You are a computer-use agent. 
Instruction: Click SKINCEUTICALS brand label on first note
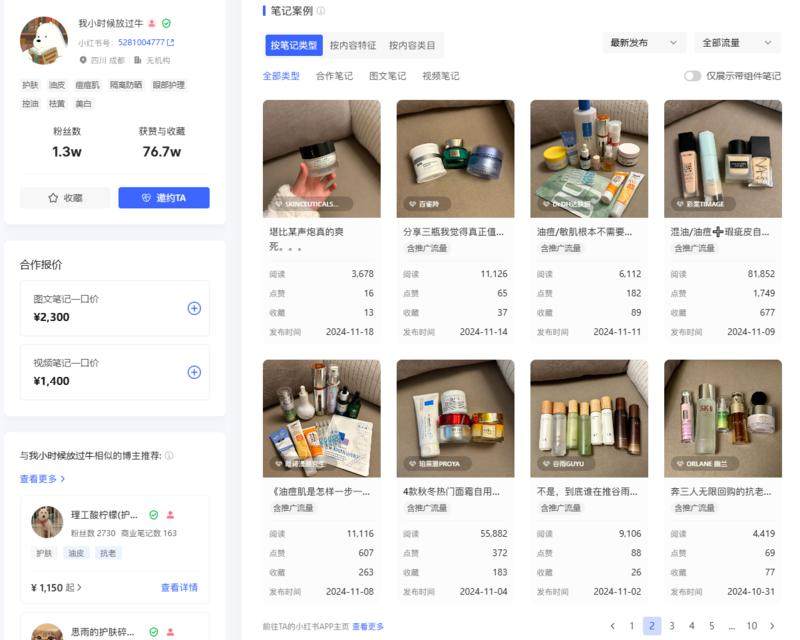coord(311,204)
